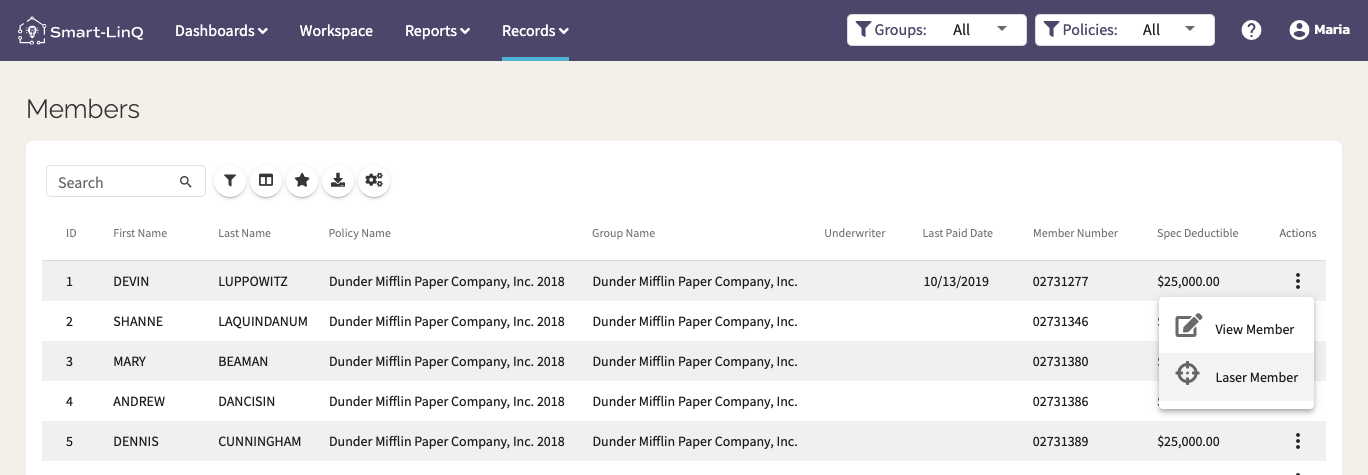
Task: Sort by ID column header
Action: pyautogui.click(x=71, y=233)
